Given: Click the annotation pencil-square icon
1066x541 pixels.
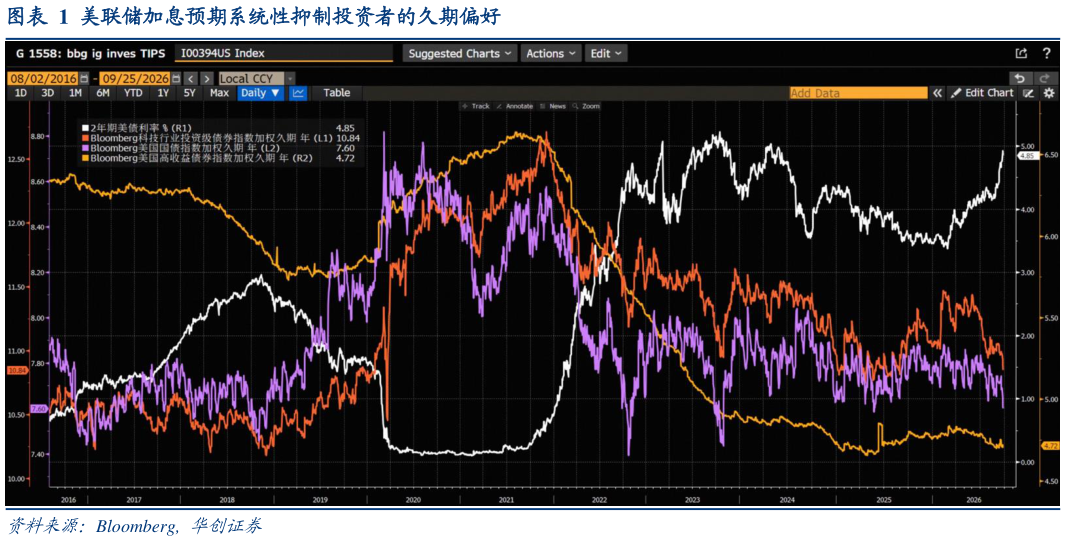Looking at the screenshot, I should coord(1028,93).
